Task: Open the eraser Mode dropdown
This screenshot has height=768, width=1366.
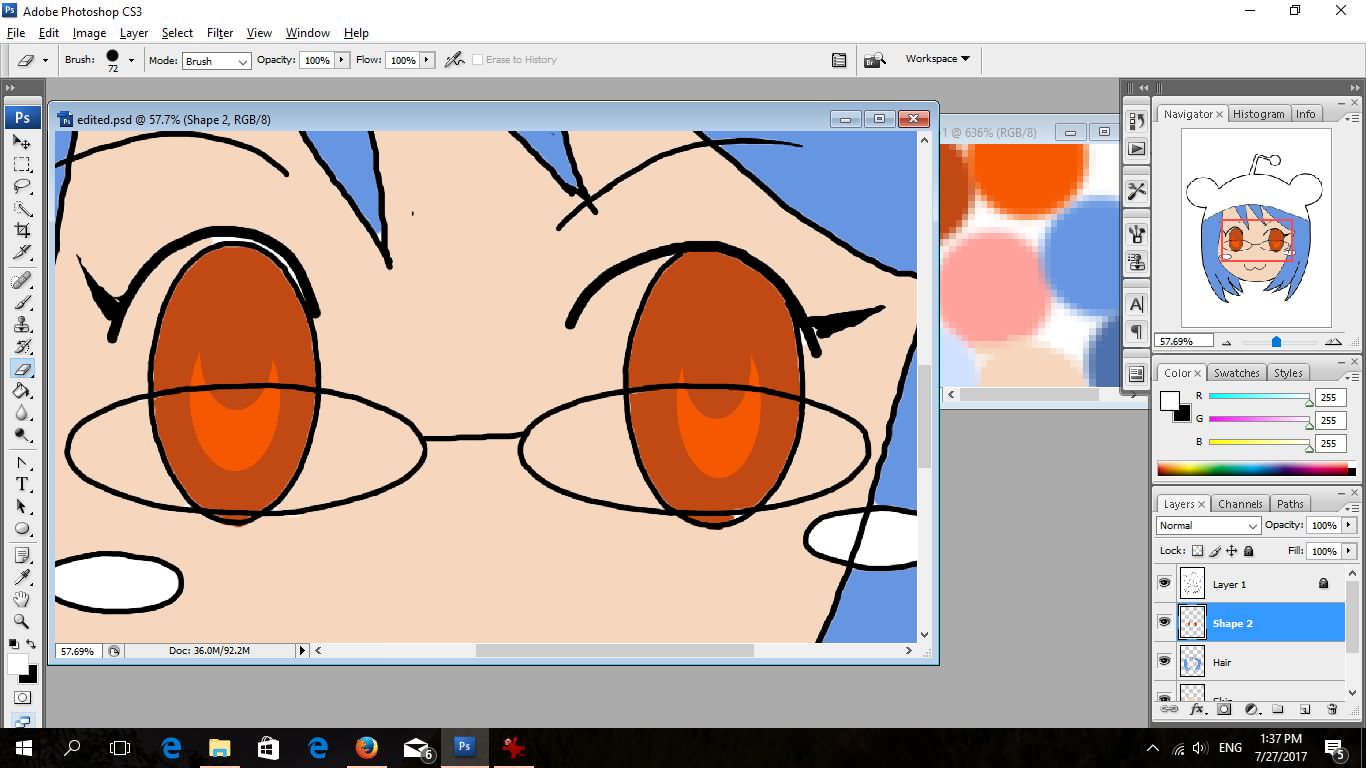Action: [216, 61]
